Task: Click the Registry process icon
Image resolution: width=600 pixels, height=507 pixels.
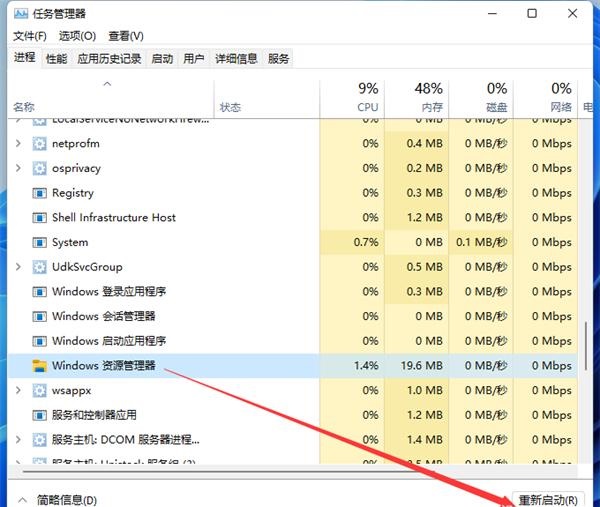Action: 39,193
